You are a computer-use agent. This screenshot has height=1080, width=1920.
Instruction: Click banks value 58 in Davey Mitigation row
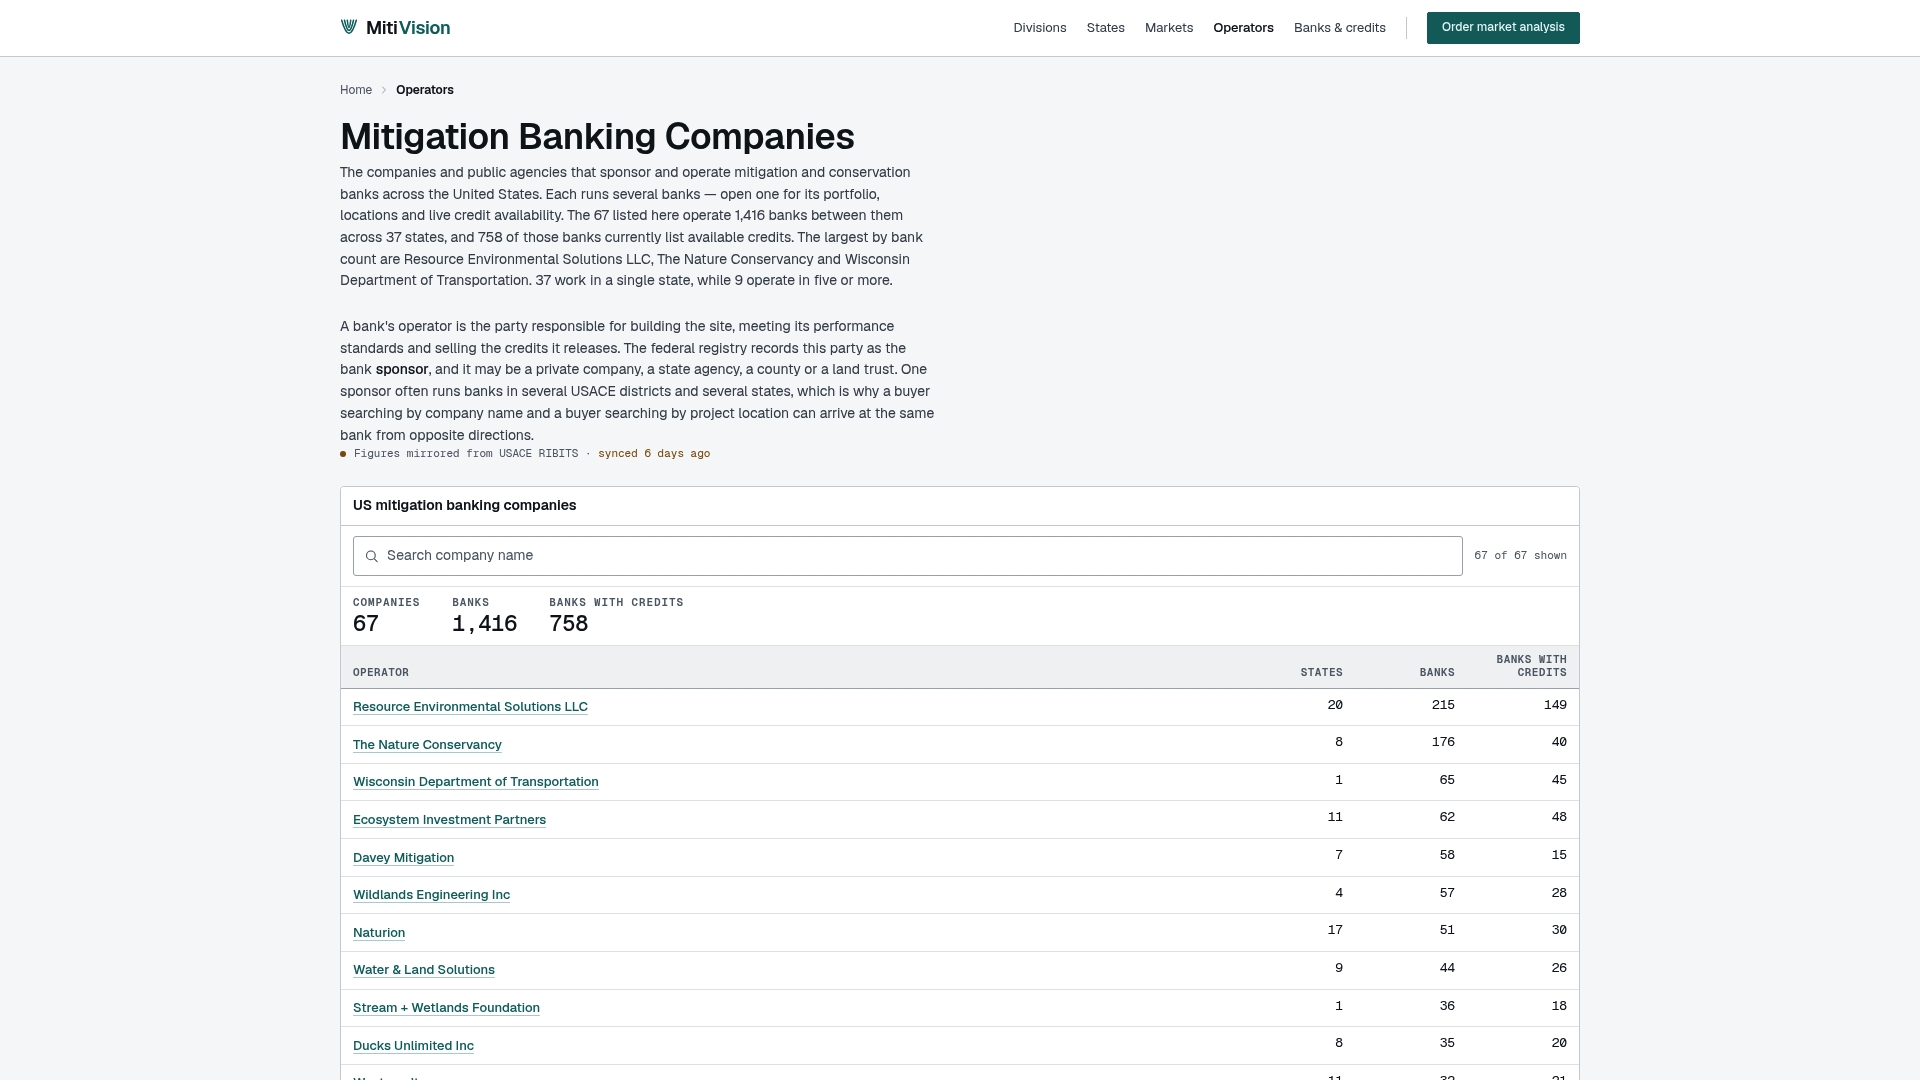pos(1447,855)
